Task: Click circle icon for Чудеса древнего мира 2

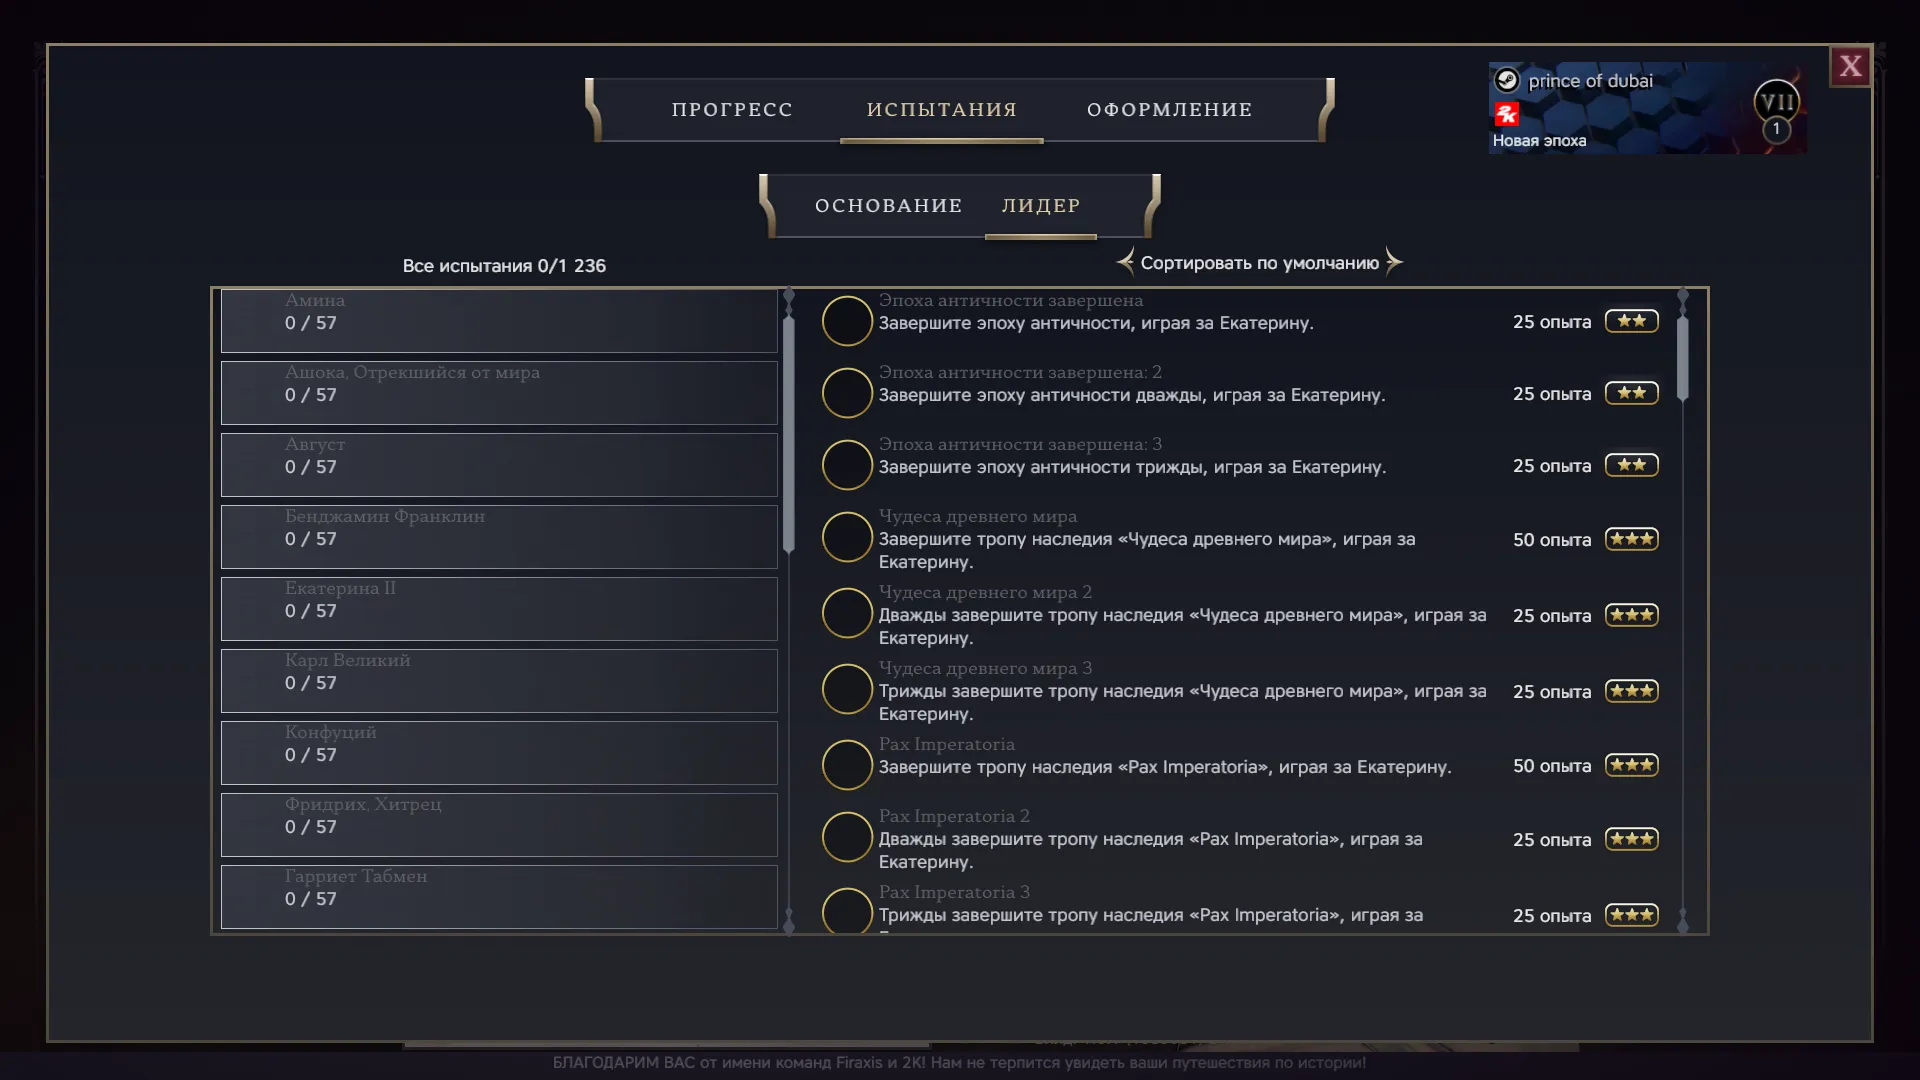Action: (847, 613)
